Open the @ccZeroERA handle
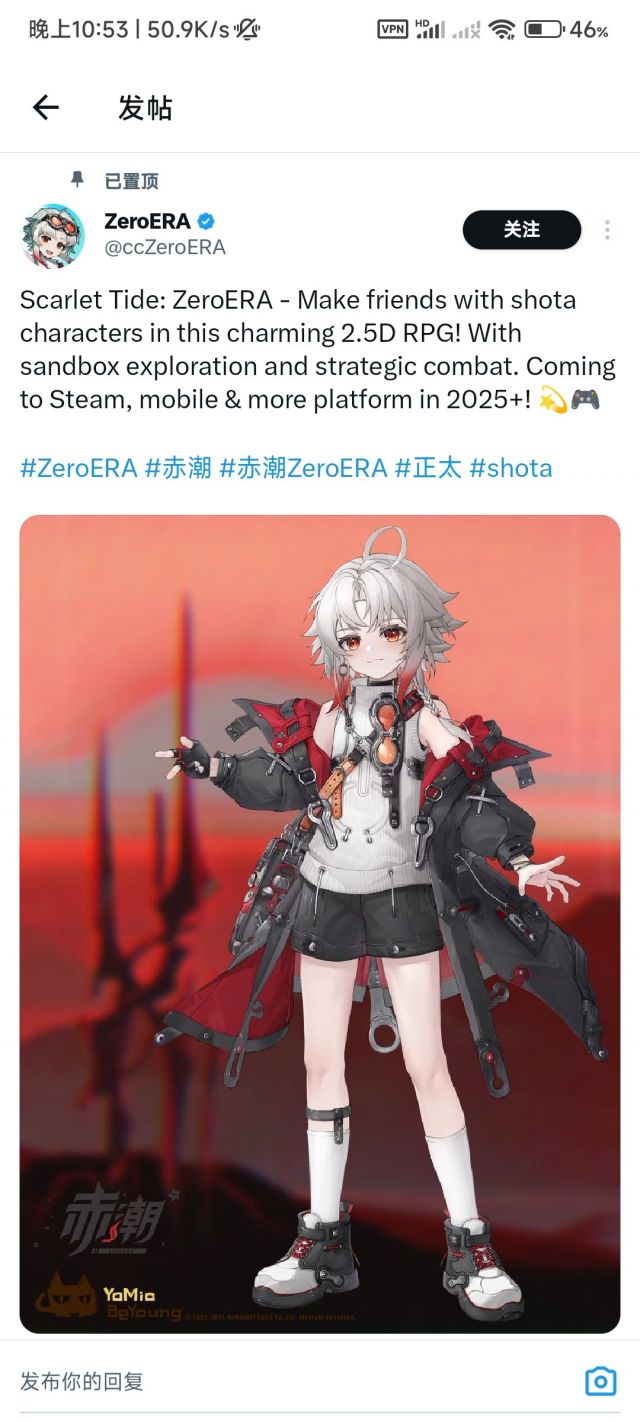The width and height of the screenshot is (640, 1422). (x=165, y=247)
